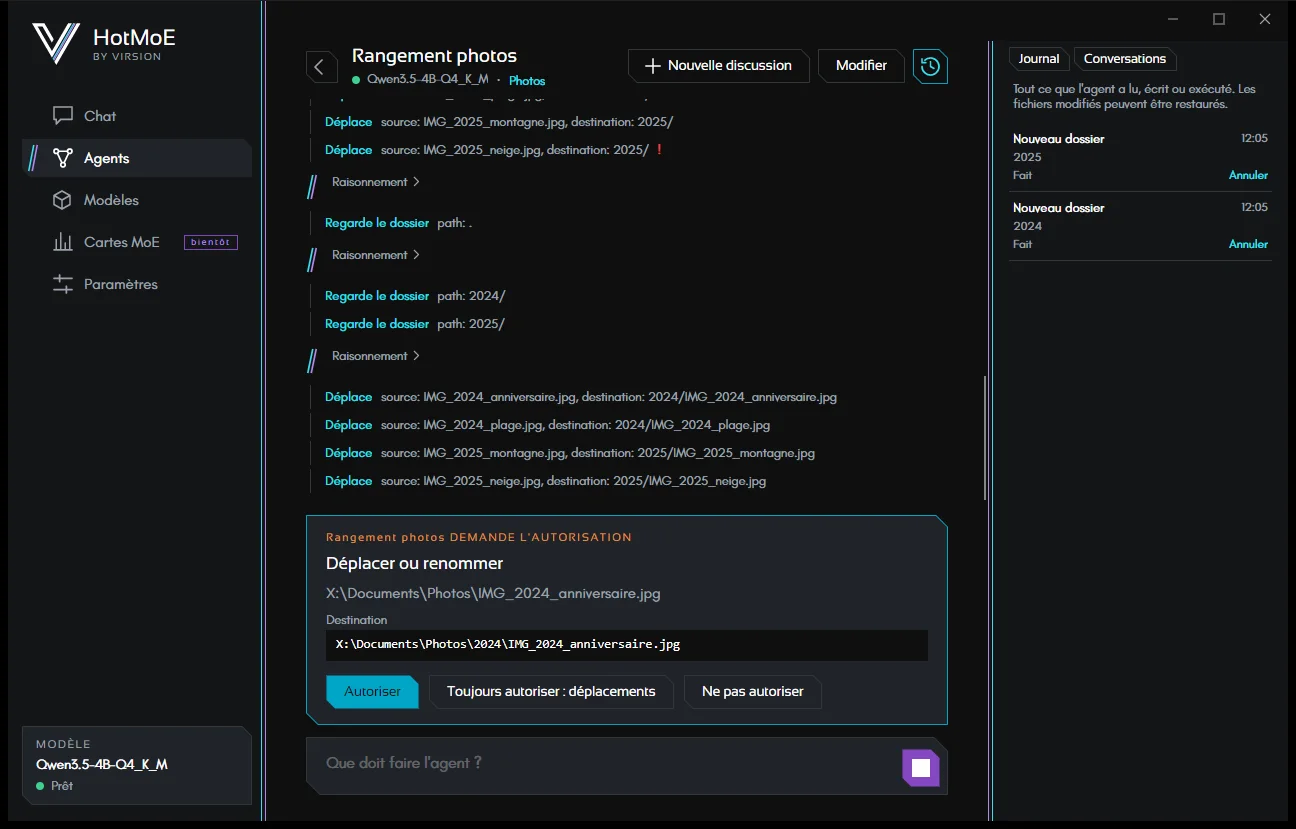Expand the Raisonnement after 'path: 2025/'
This screenshot has height=829, width=1296.
[376, 356]
